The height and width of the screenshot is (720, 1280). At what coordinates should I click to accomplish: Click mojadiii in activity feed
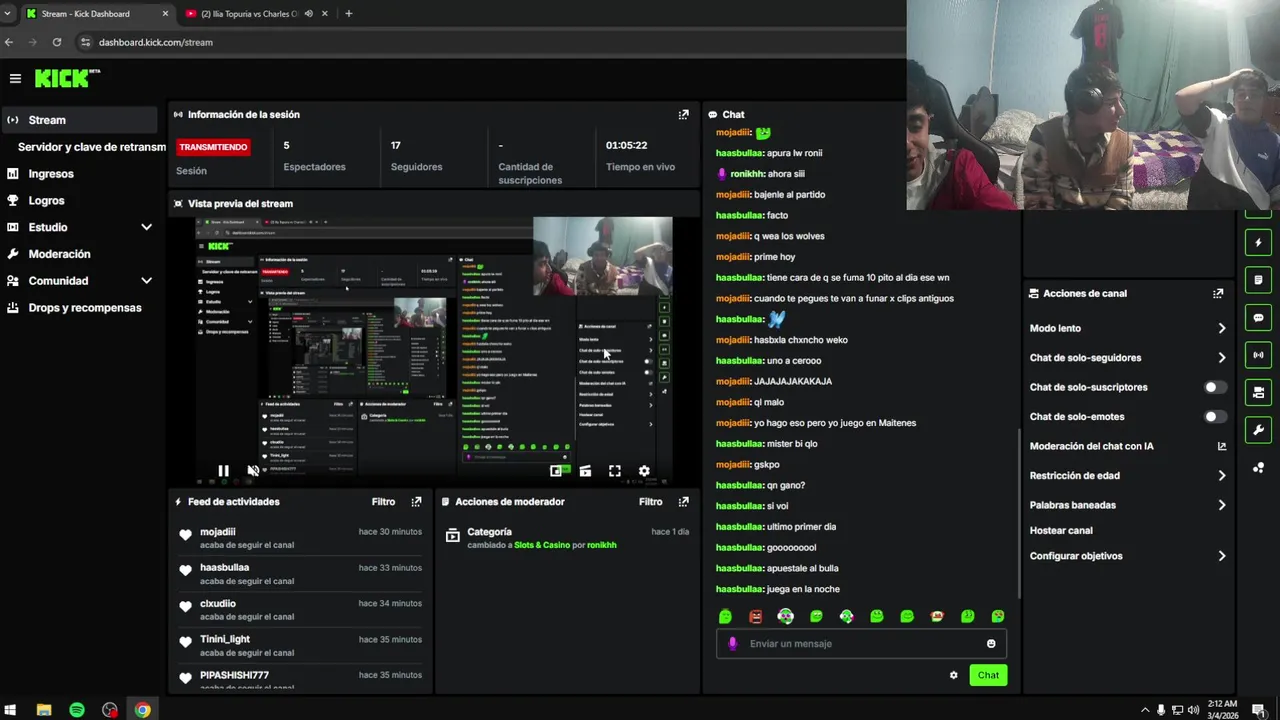coord(218,532)
